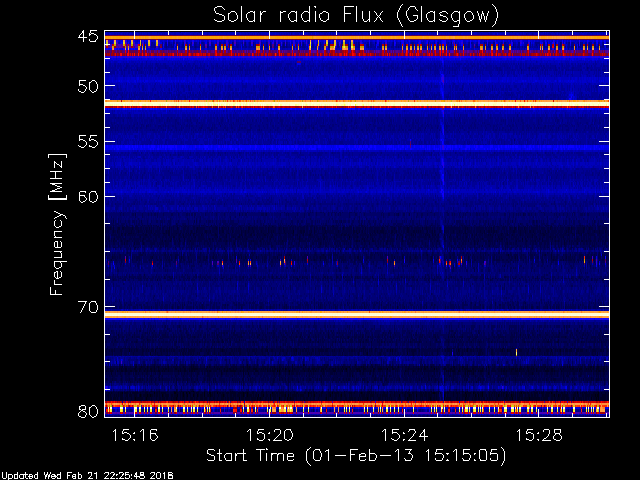Click the 55 frequency tick label
The width and height of the screenshot is (640, 480).
[x=88, y=142]
